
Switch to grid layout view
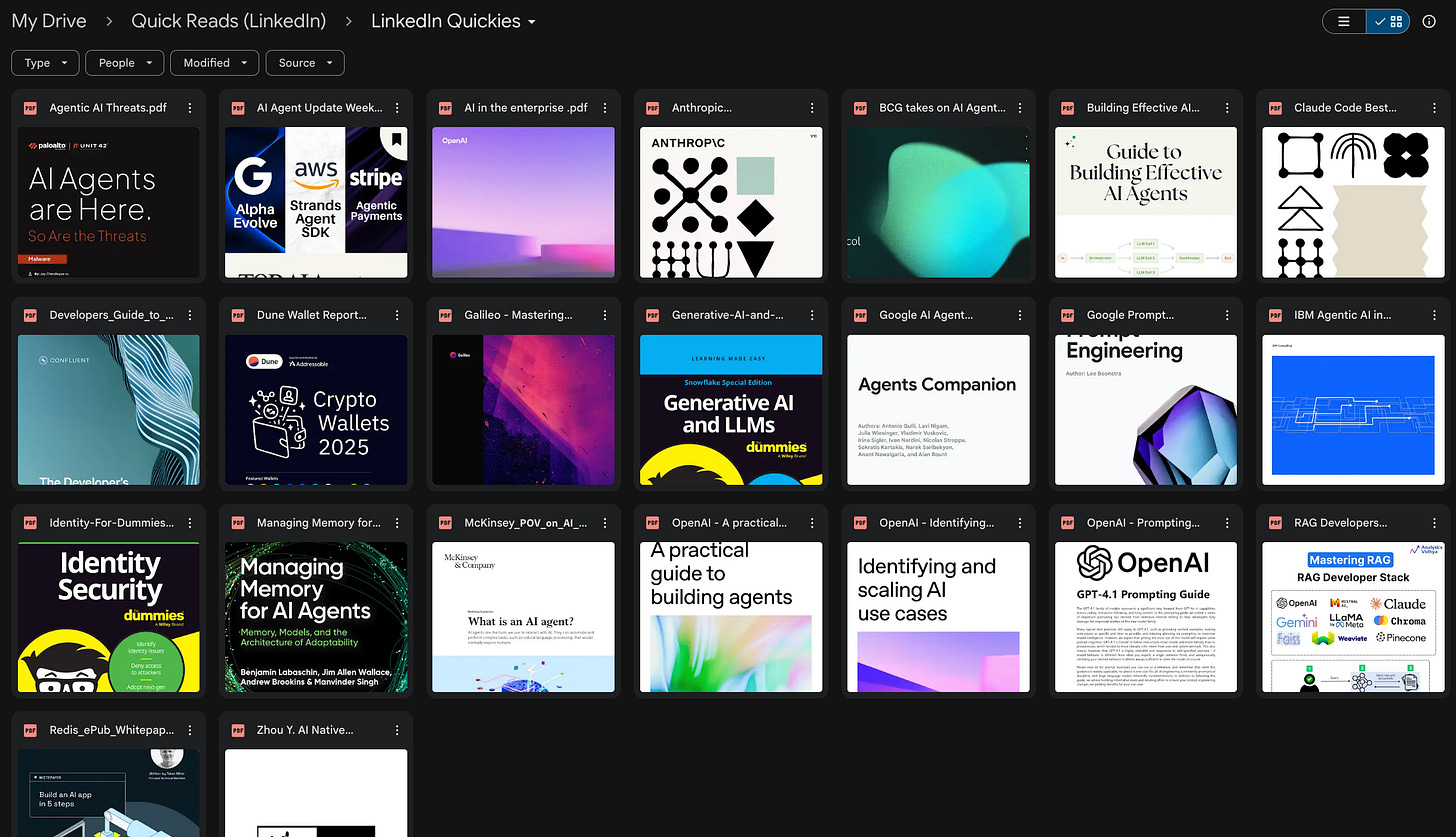click(1389, 21)
